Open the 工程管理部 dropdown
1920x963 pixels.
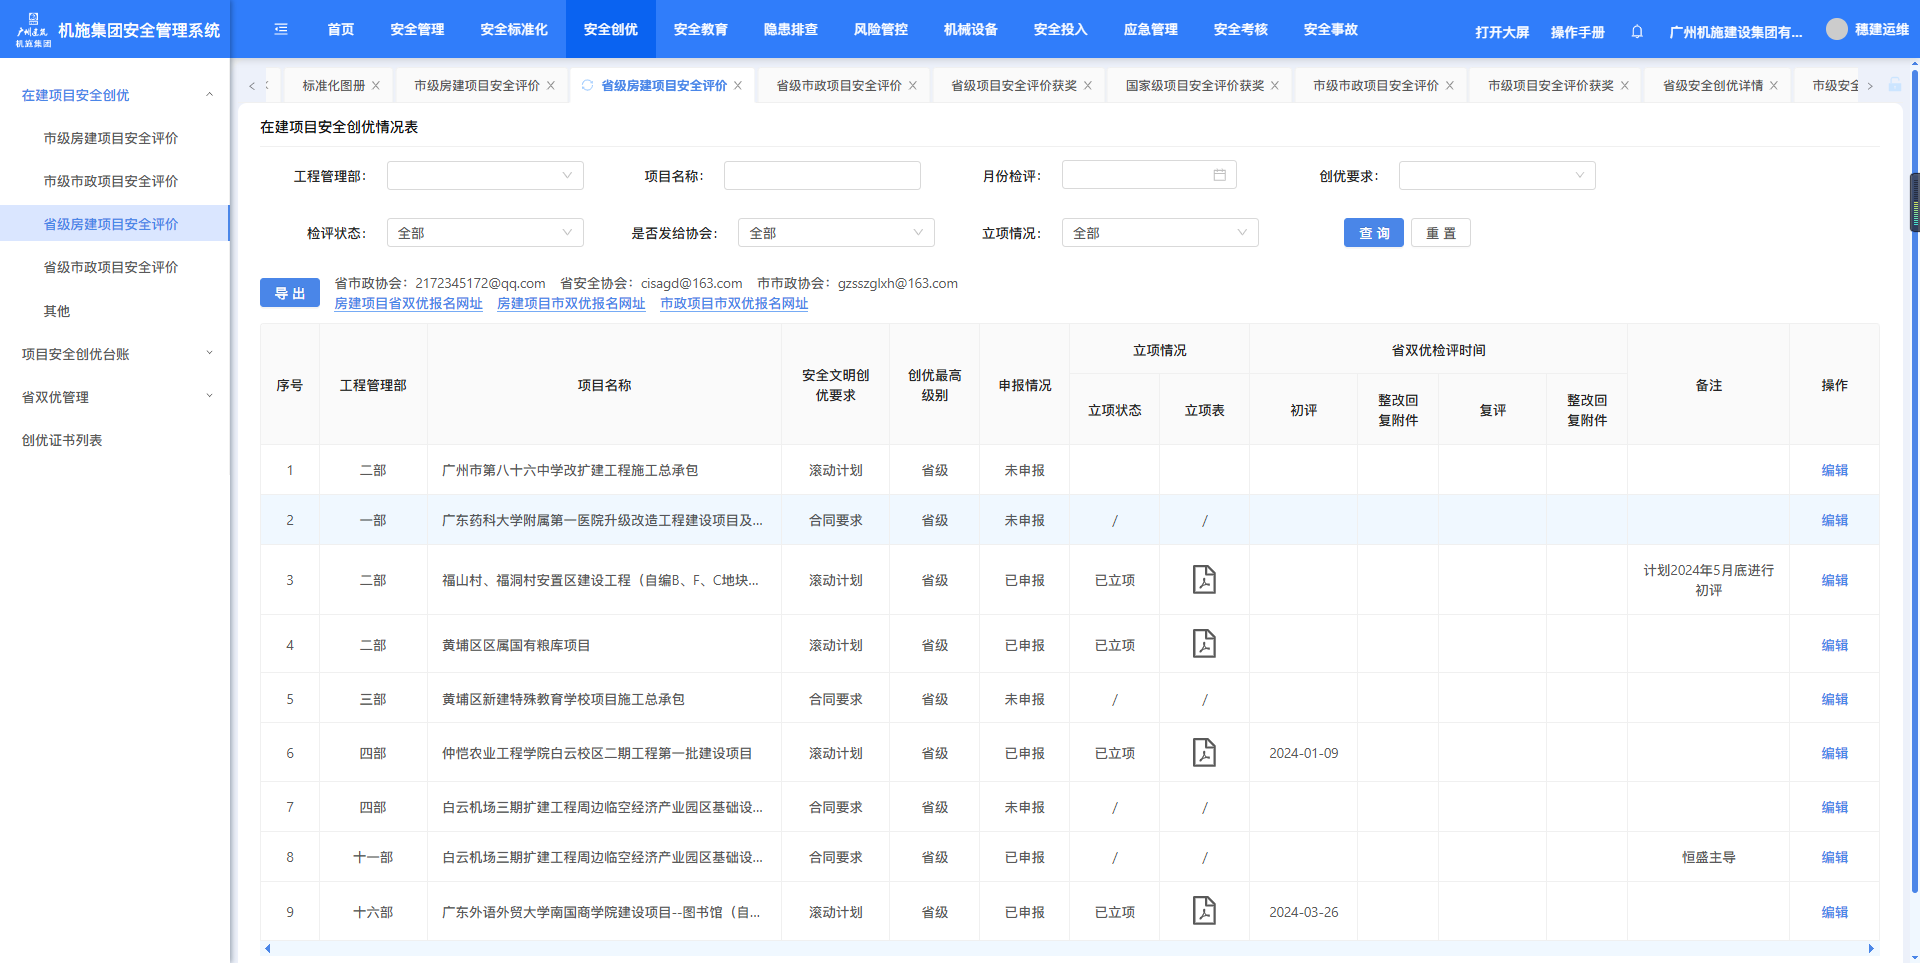coord(485,176)
